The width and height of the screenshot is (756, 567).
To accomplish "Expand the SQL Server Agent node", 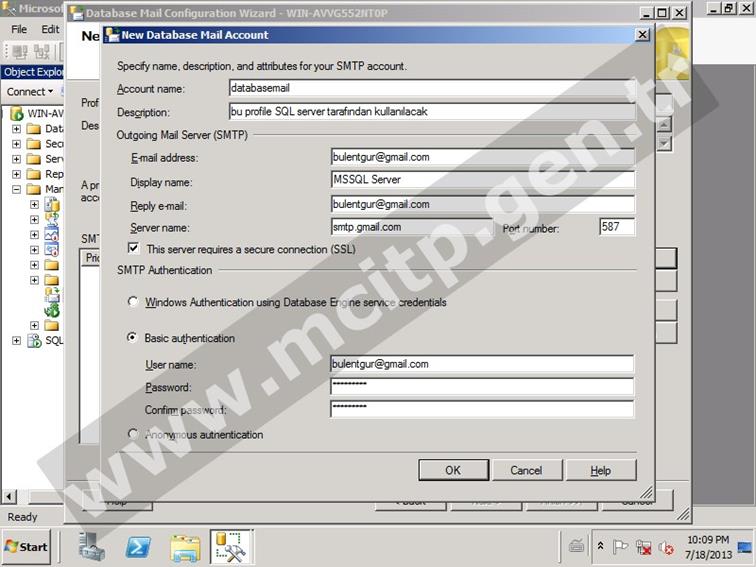I will coord(16,340).
